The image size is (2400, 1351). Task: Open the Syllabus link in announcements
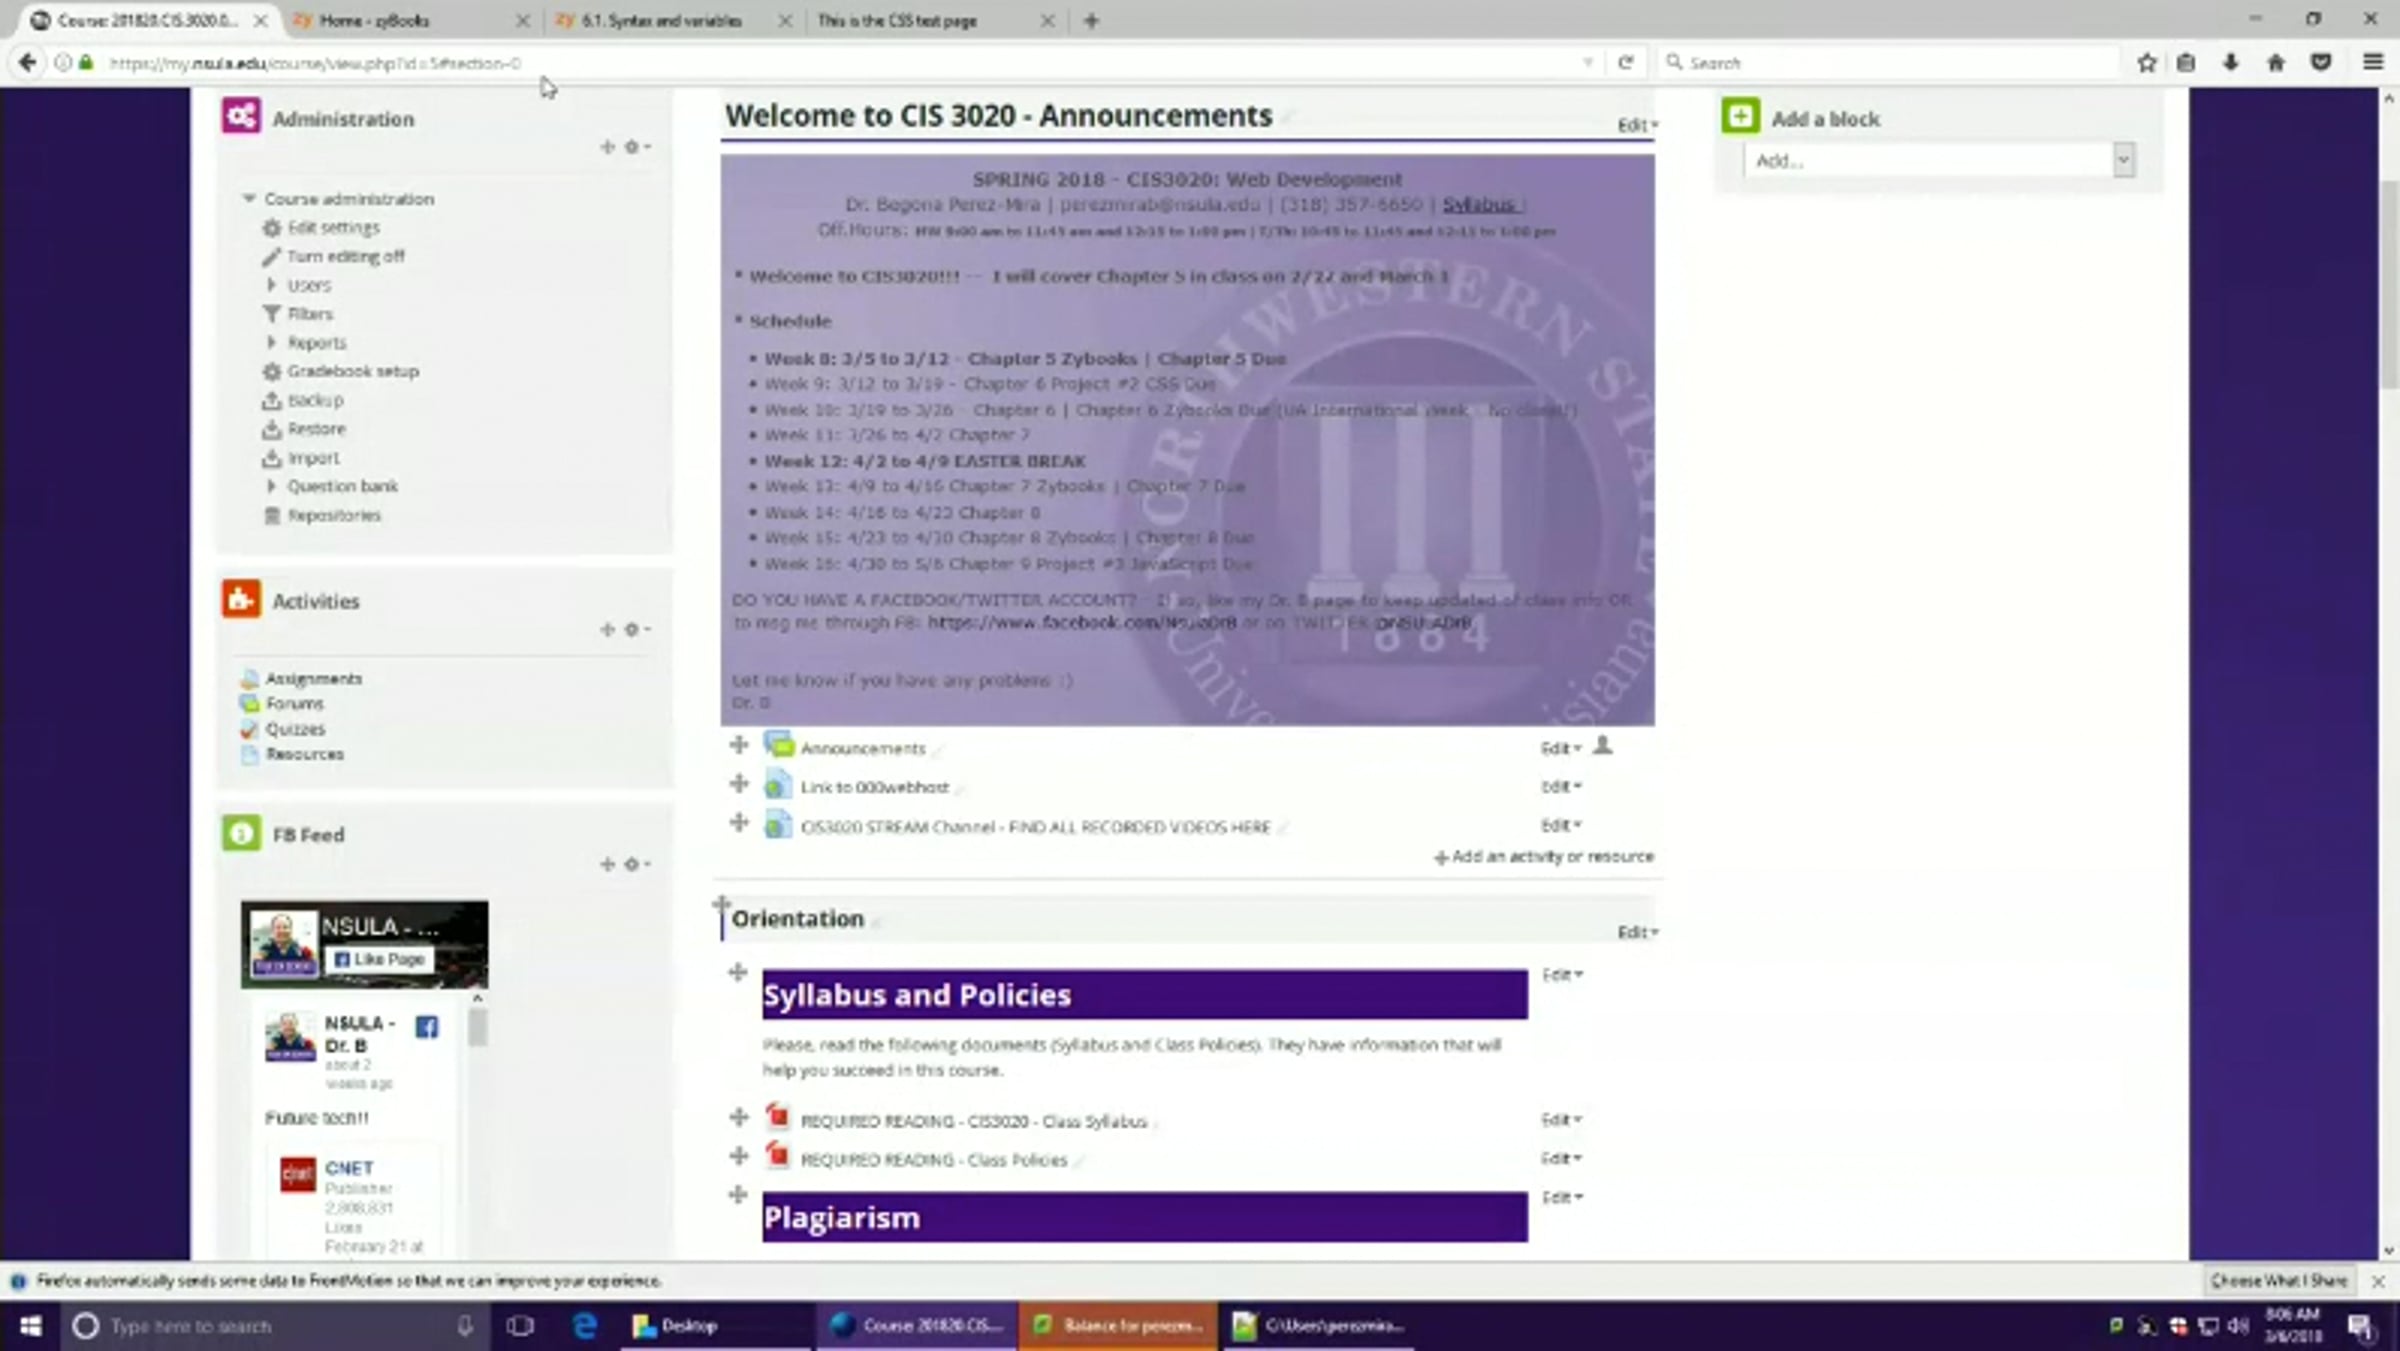tap(1478, 205)
